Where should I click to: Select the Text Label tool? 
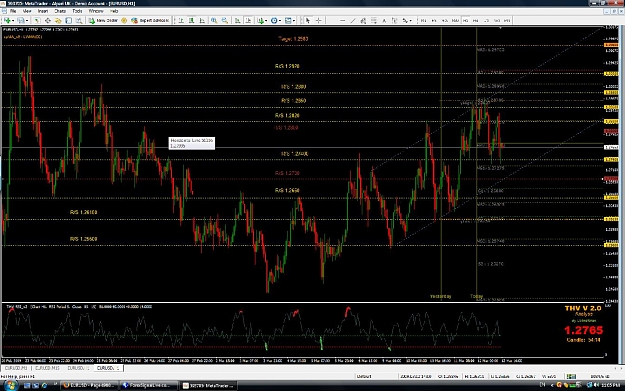click(x=394, y=20)
